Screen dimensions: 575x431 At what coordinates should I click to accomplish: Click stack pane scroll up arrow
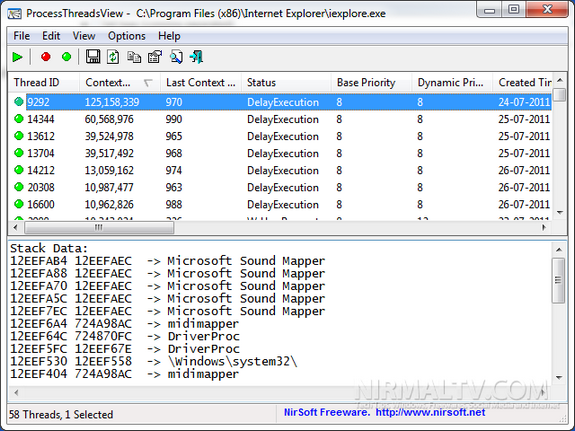(559, 250)
